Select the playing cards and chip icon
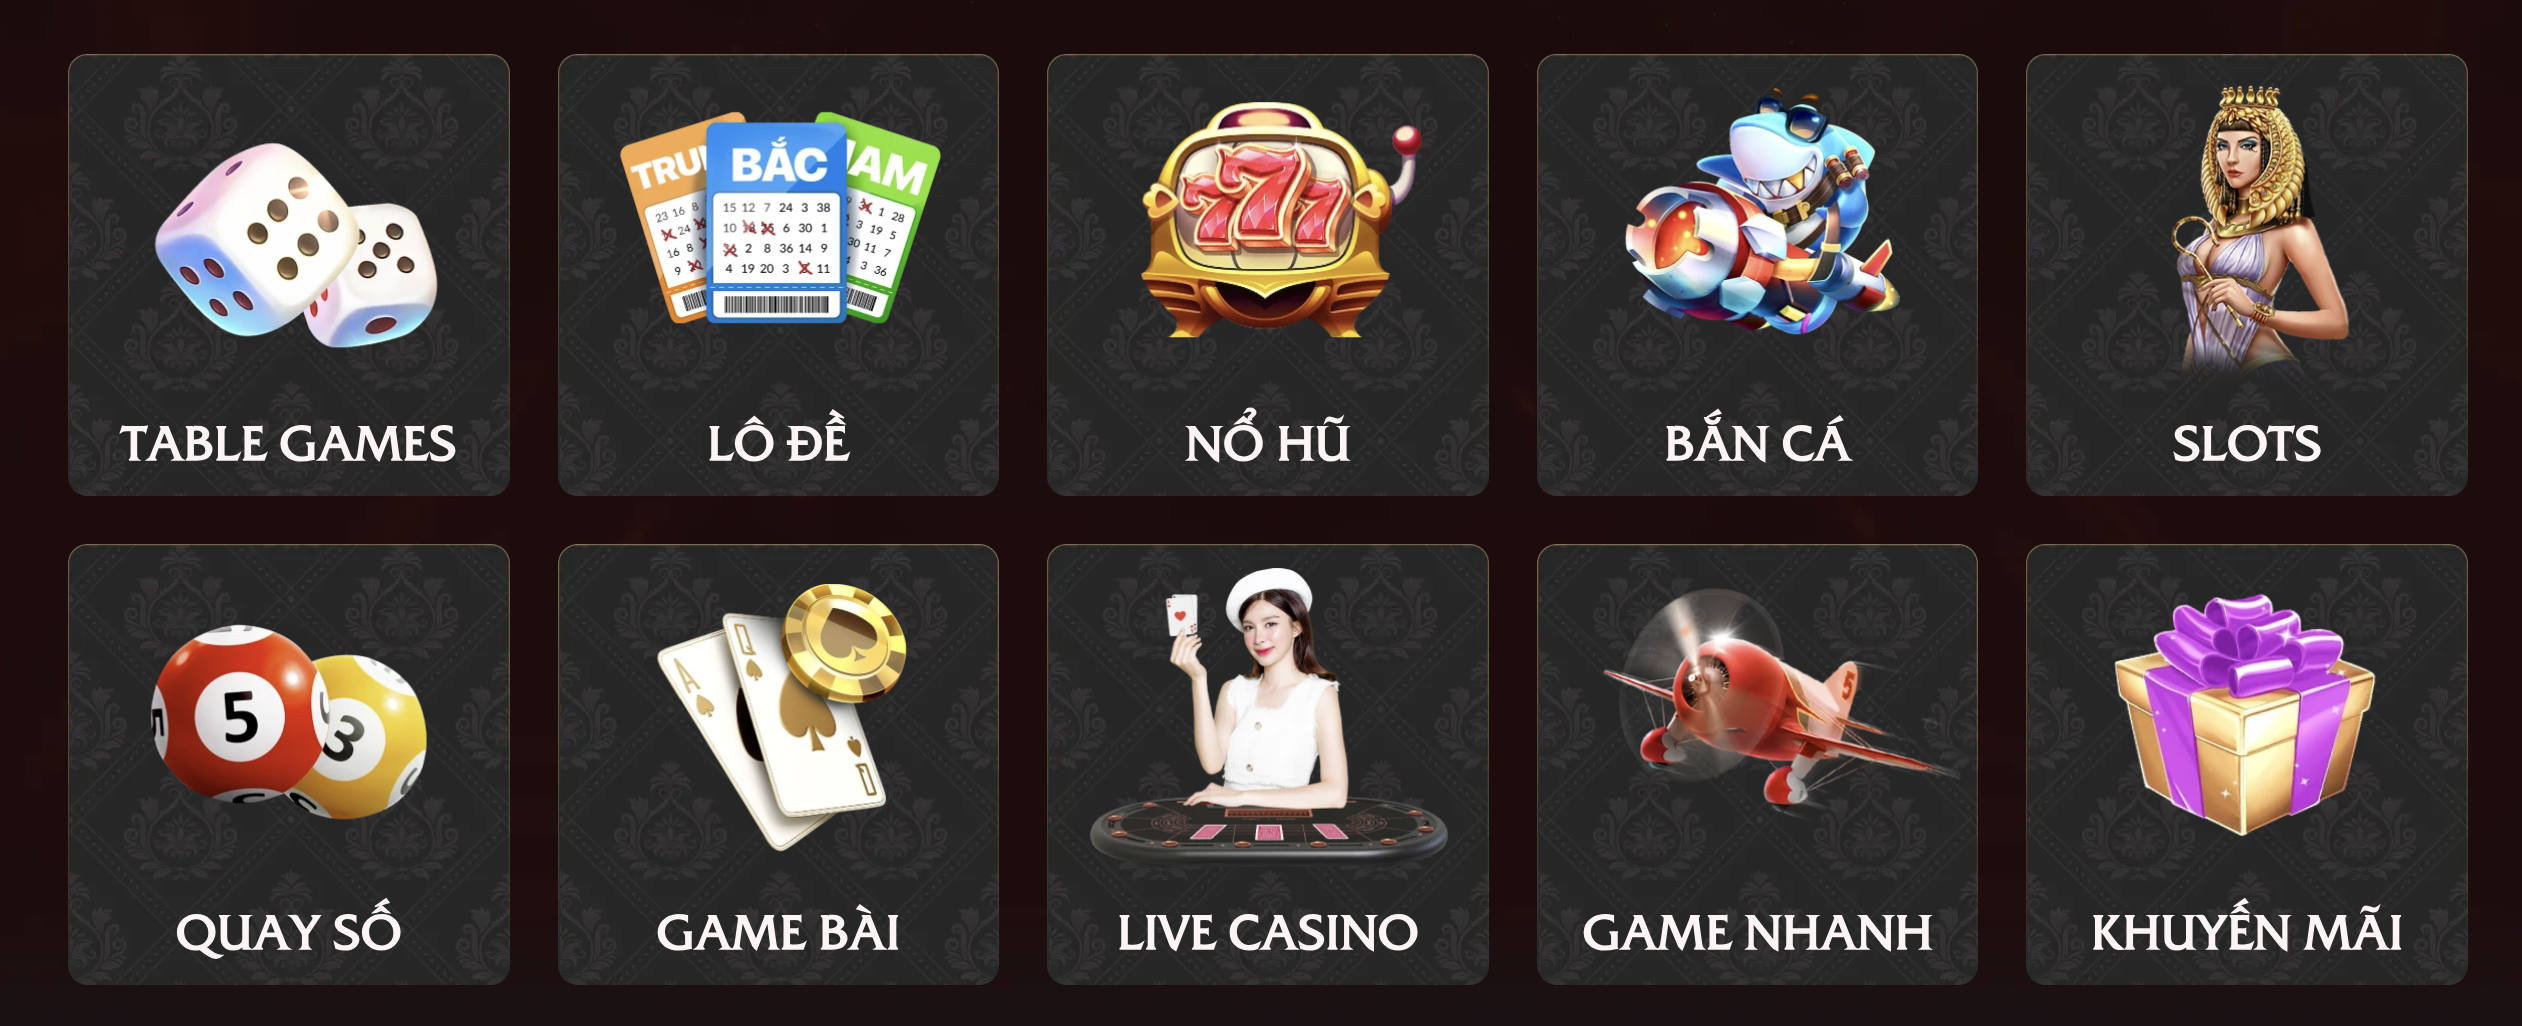This screenshot has width=2522, height=1026. pos(781,716)
